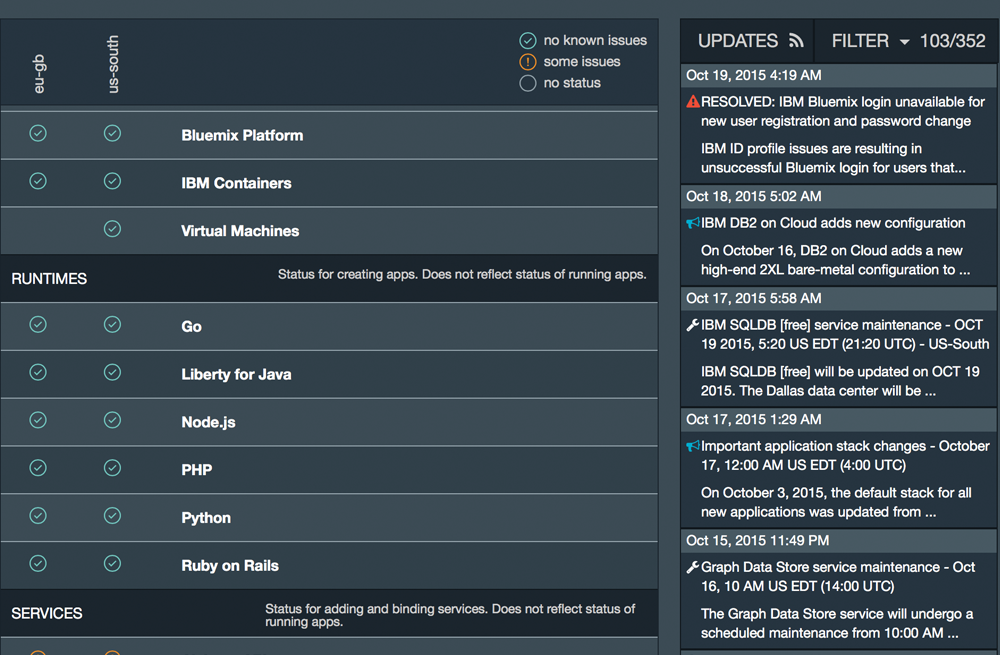Click eu-gb status icon for Node.js
Viewport: 1000px width, 655px height.
point(38,420)
